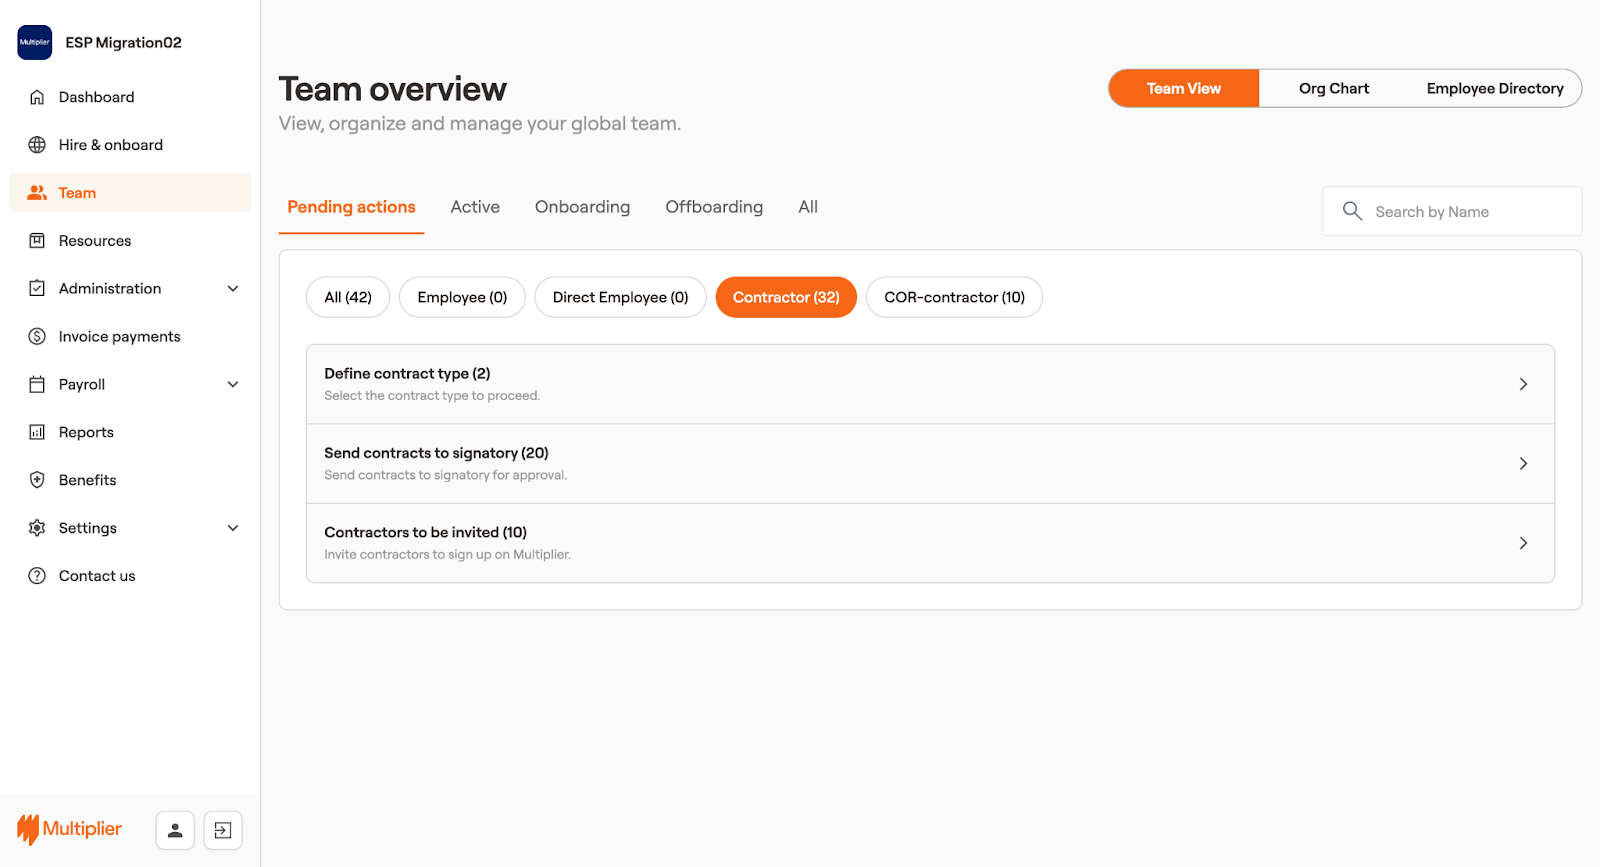Click the Invoice payments dollar icon
Image resolution: width=1600 pixels, height=867 pixels.
click(x=37, y=337)
